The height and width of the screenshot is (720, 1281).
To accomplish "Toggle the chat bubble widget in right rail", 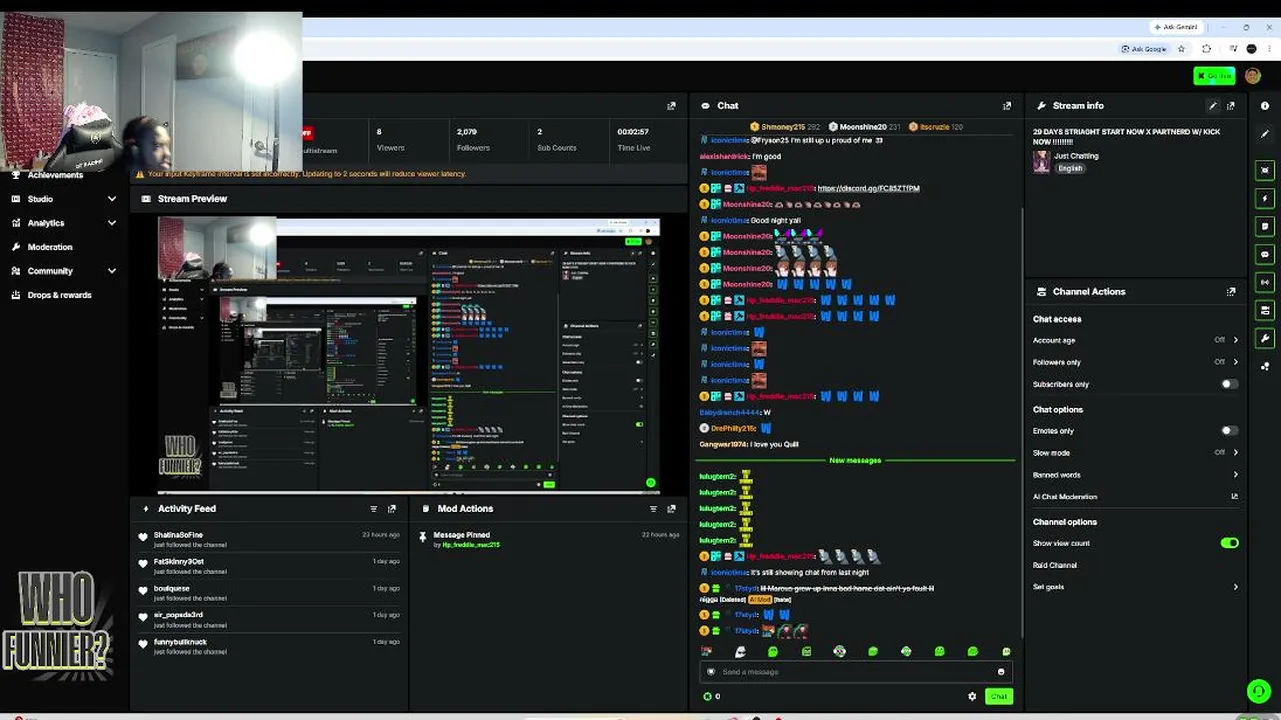I will pyautogui.click(x=1265, y=254).
